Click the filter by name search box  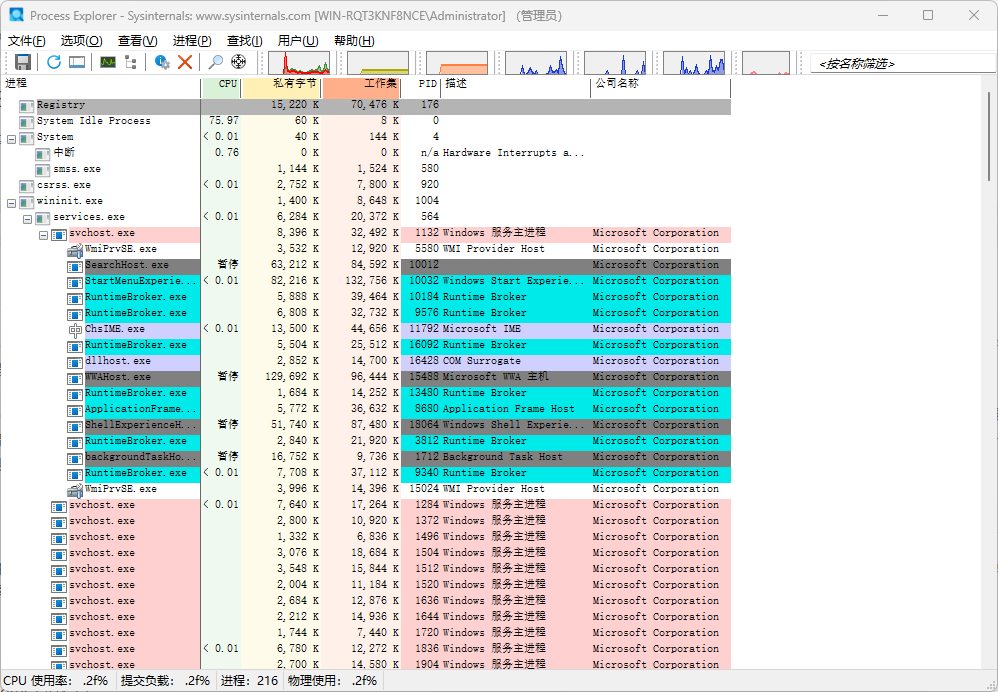click(900, 63)
